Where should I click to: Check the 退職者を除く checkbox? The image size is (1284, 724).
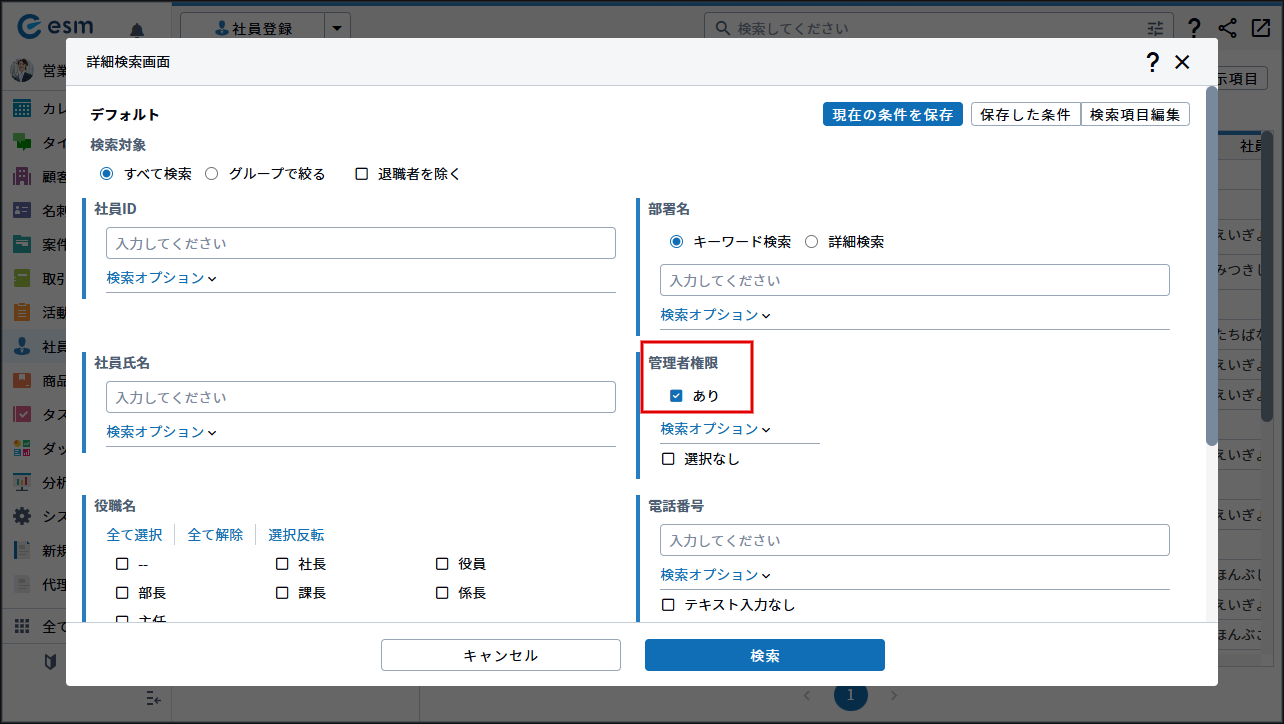coord(362,174)
